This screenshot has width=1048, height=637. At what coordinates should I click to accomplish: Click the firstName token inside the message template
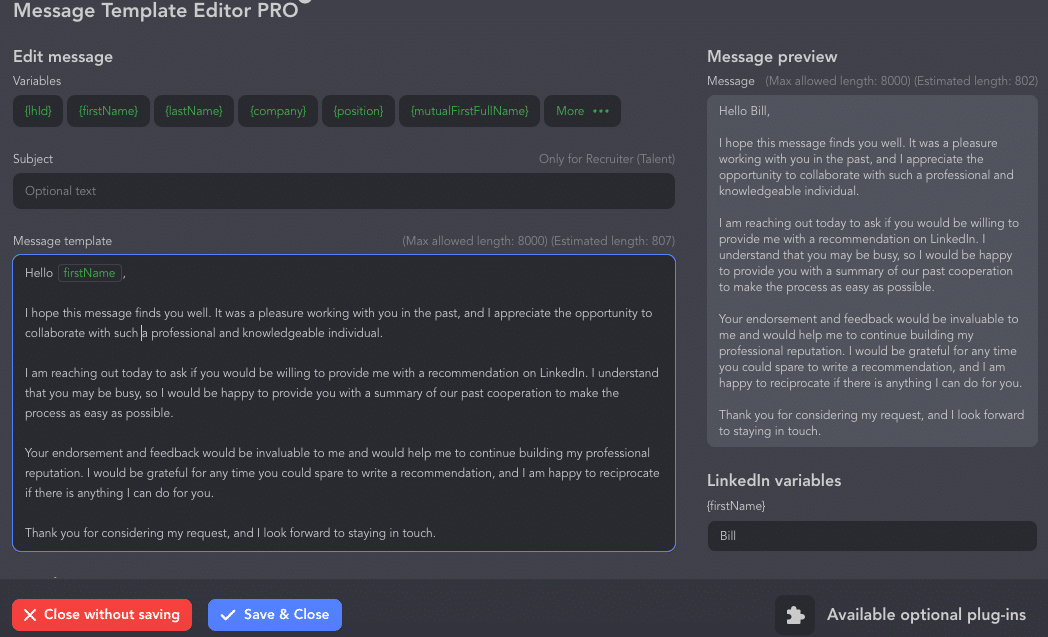89,272
